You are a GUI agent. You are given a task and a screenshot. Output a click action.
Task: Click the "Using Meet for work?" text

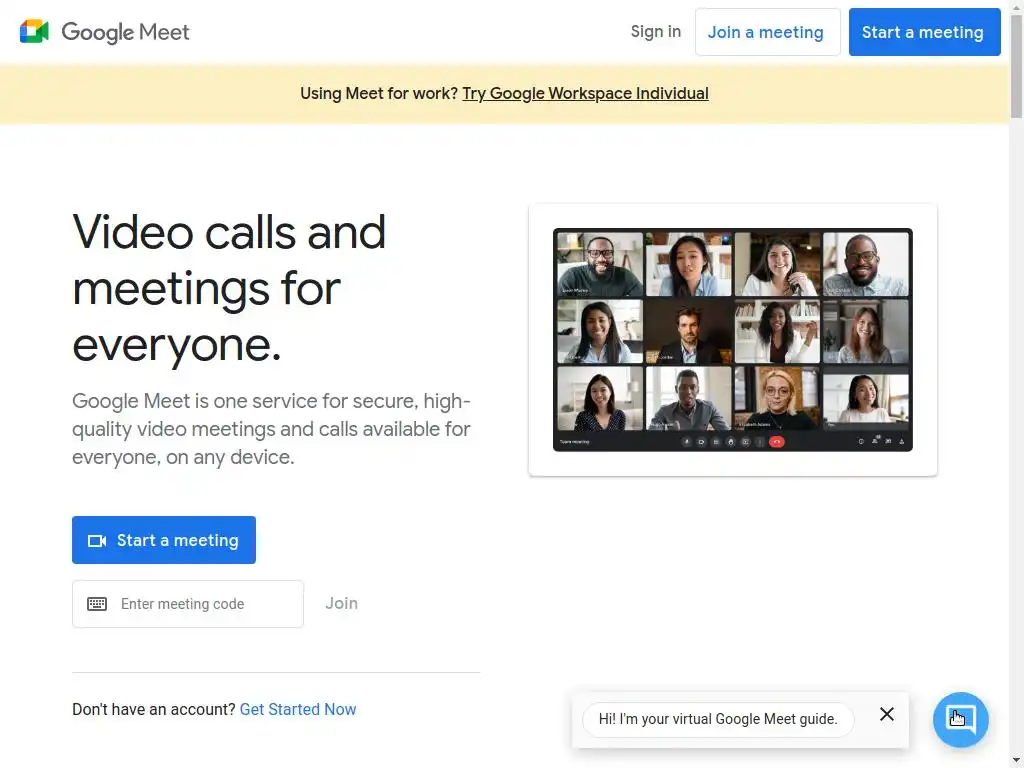(x=379, y=93)
